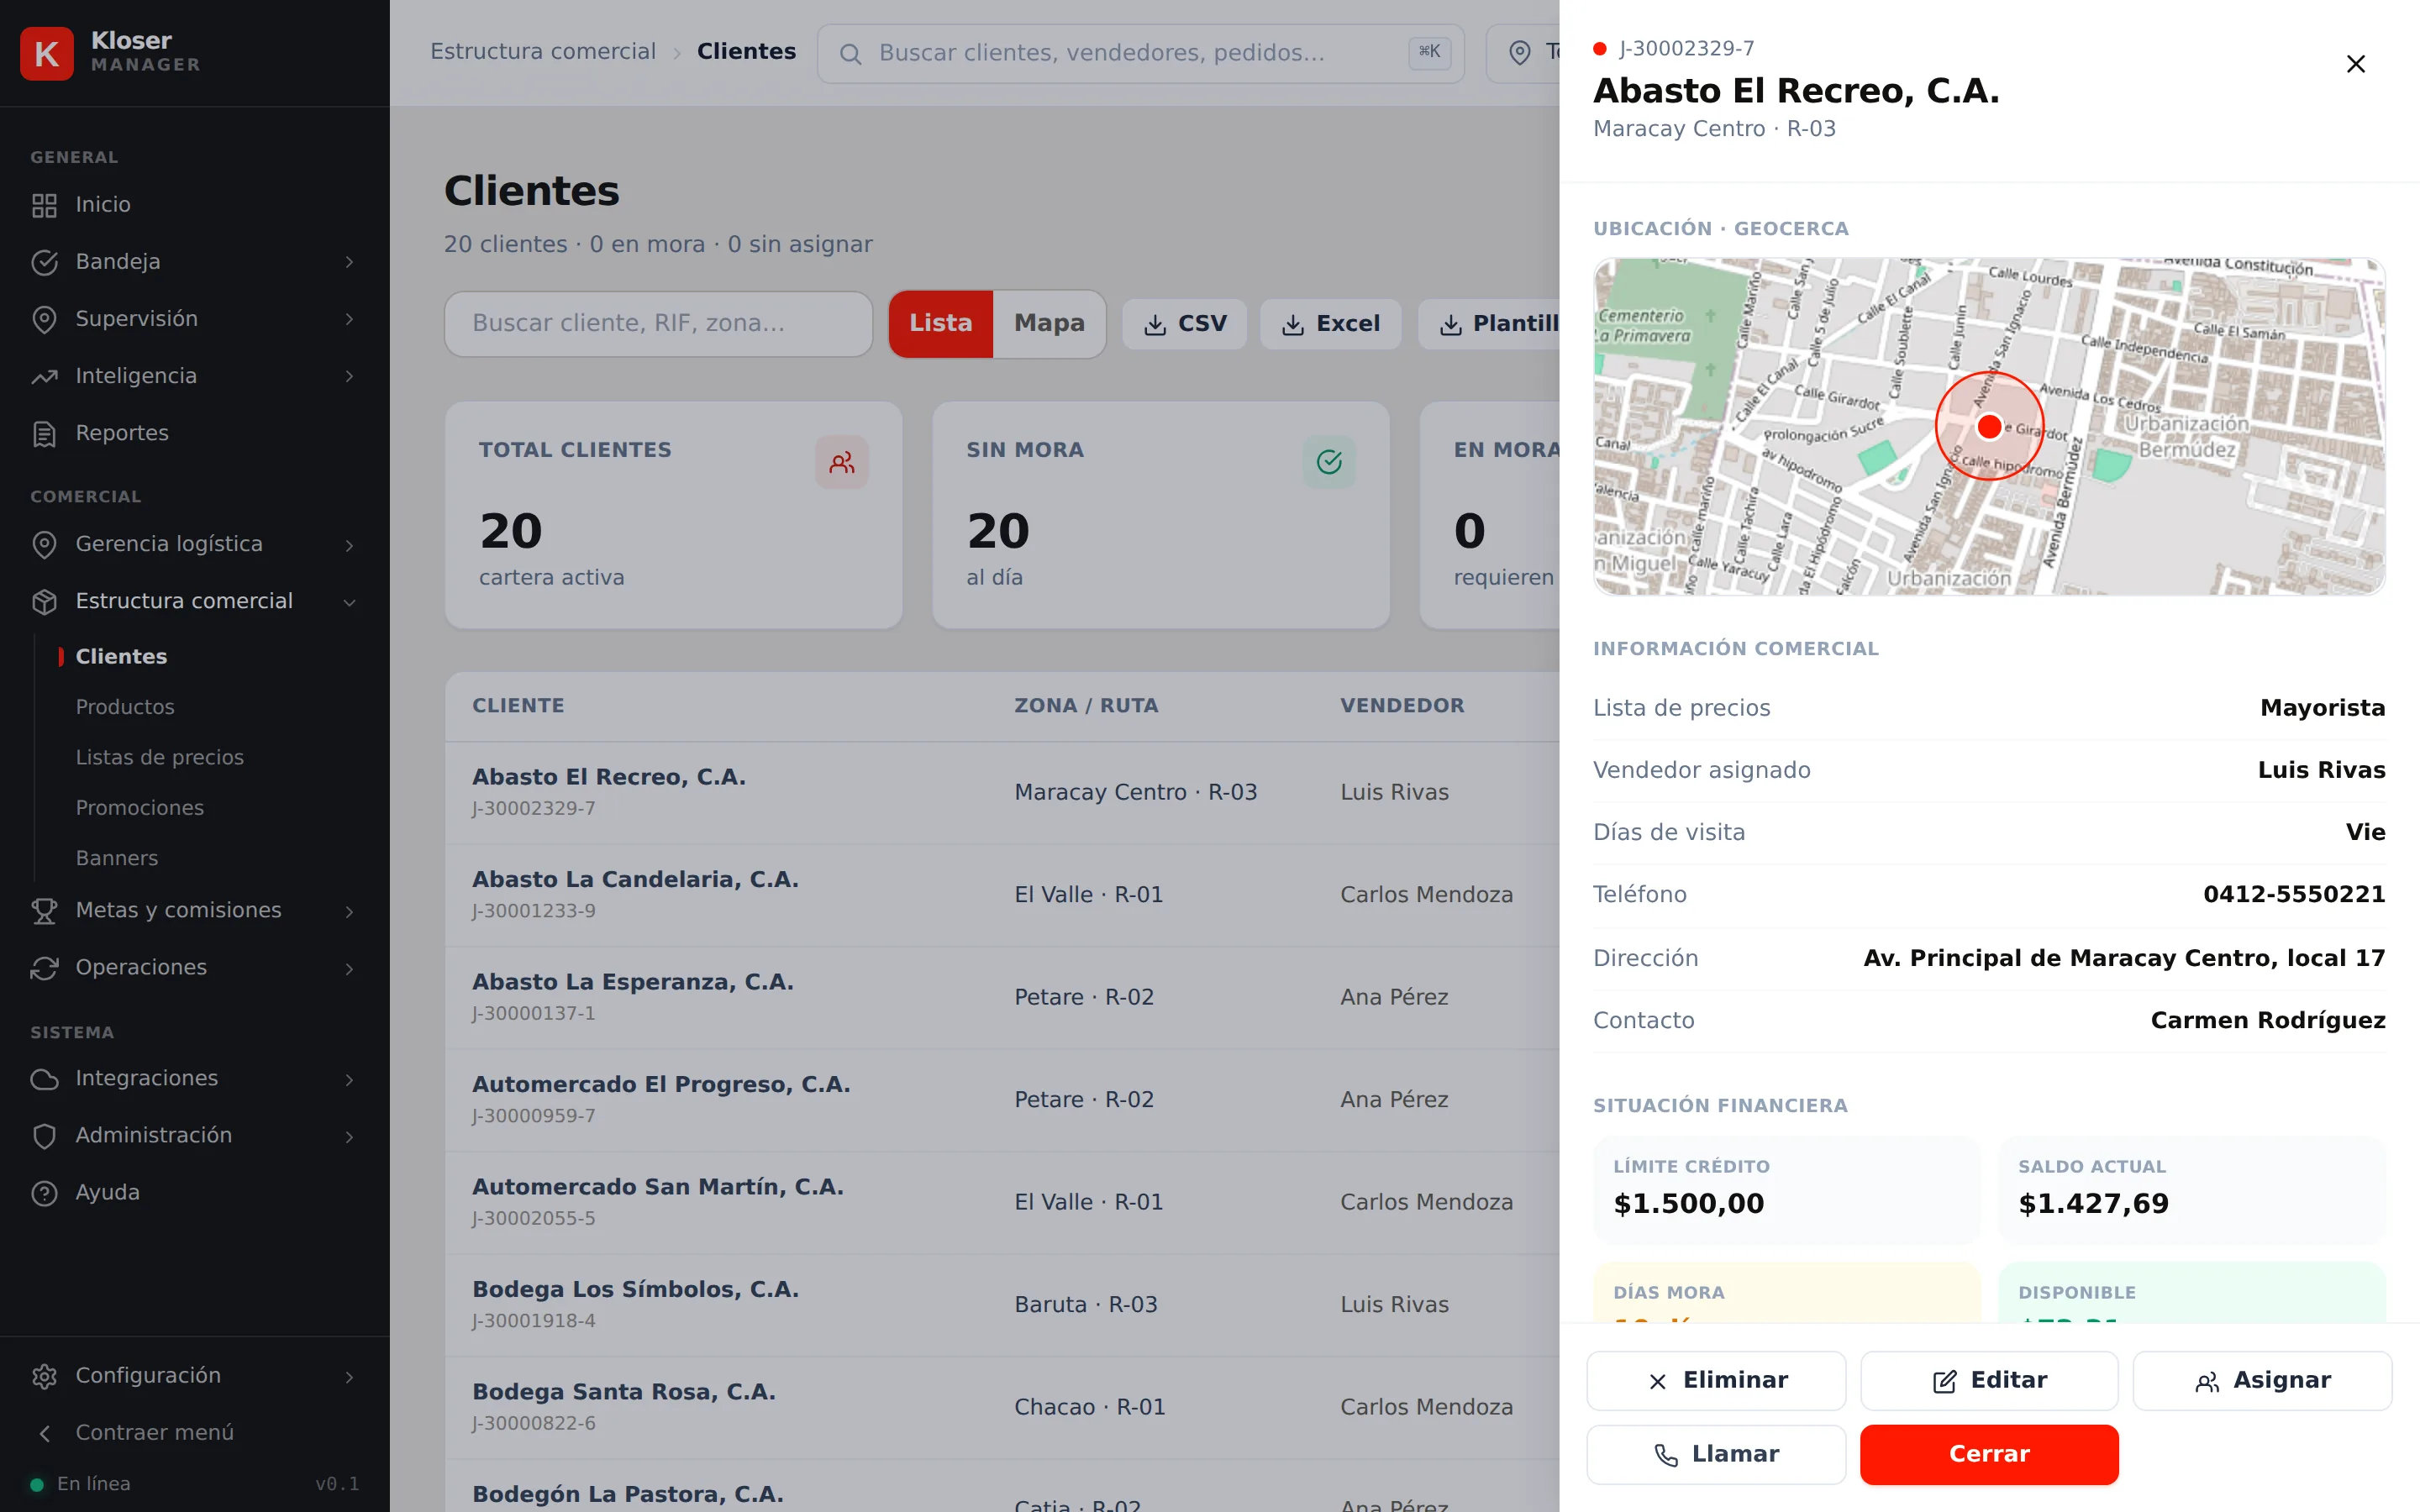Click the Asignar button

(2262, 1380)
